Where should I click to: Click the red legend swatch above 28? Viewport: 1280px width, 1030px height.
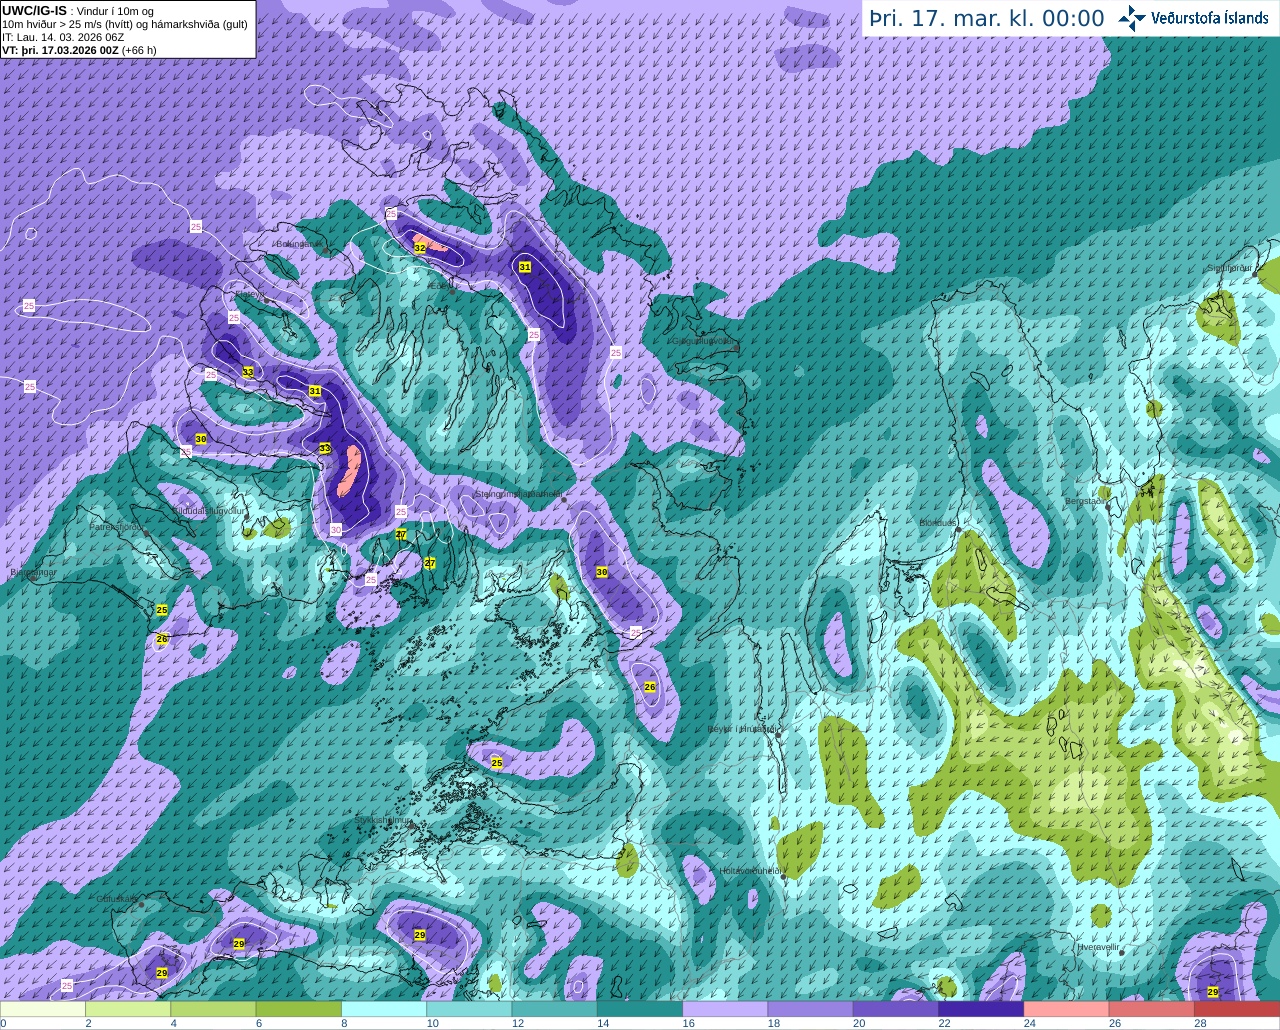coord(1237,1009)
